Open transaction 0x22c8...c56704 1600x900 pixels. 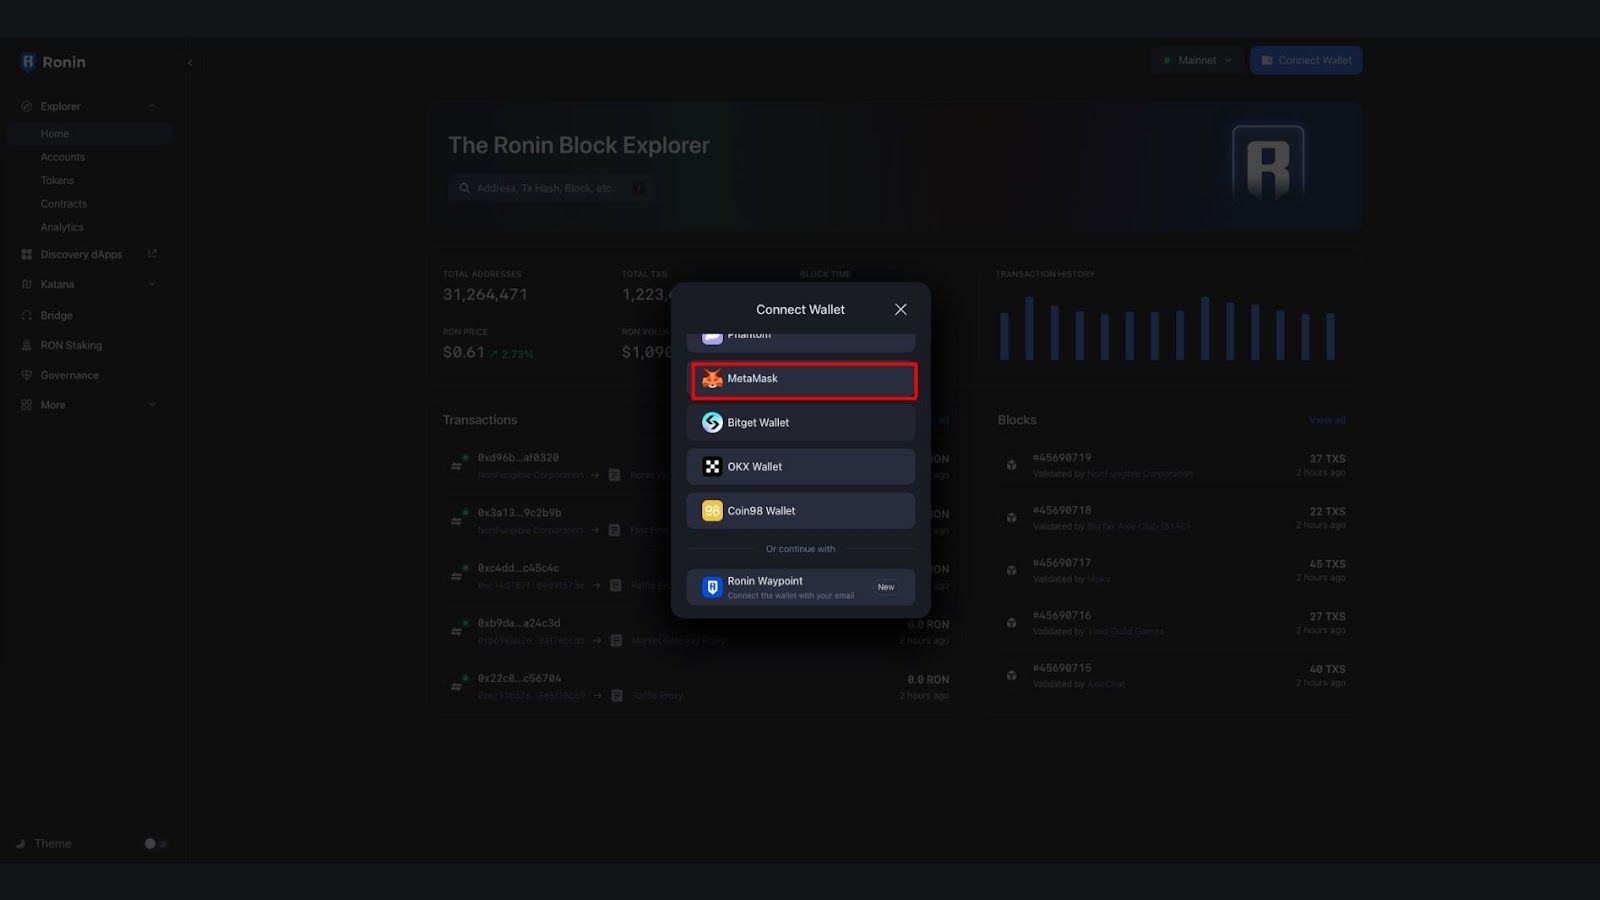pyautogui.click(x=519, y=678)
